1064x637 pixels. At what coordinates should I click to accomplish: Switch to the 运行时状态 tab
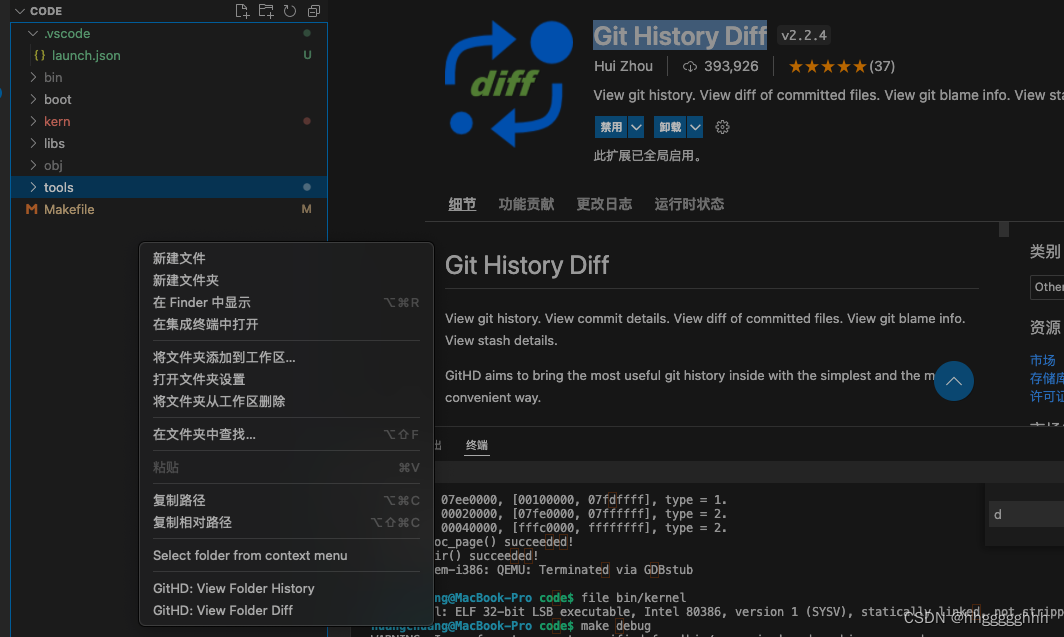point(689,204)
